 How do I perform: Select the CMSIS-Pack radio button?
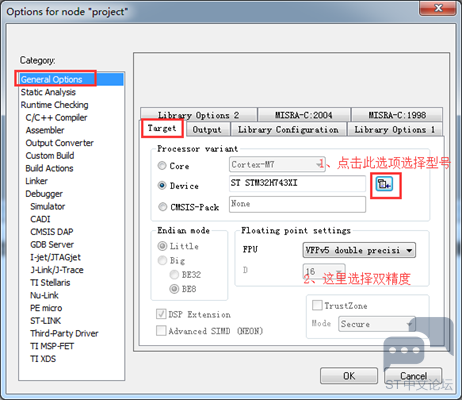coord(162,207)
